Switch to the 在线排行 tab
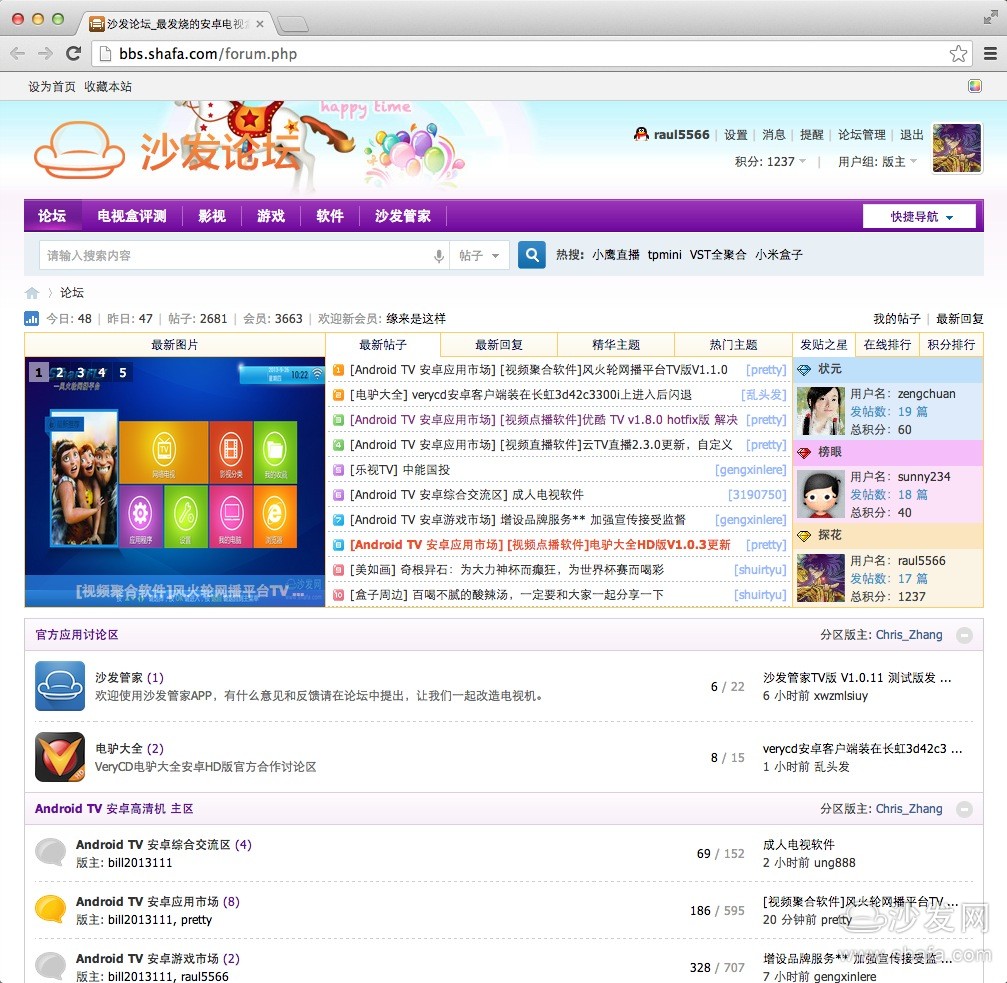The width and height of the screenshot is (1007, 983). (888, 345)
